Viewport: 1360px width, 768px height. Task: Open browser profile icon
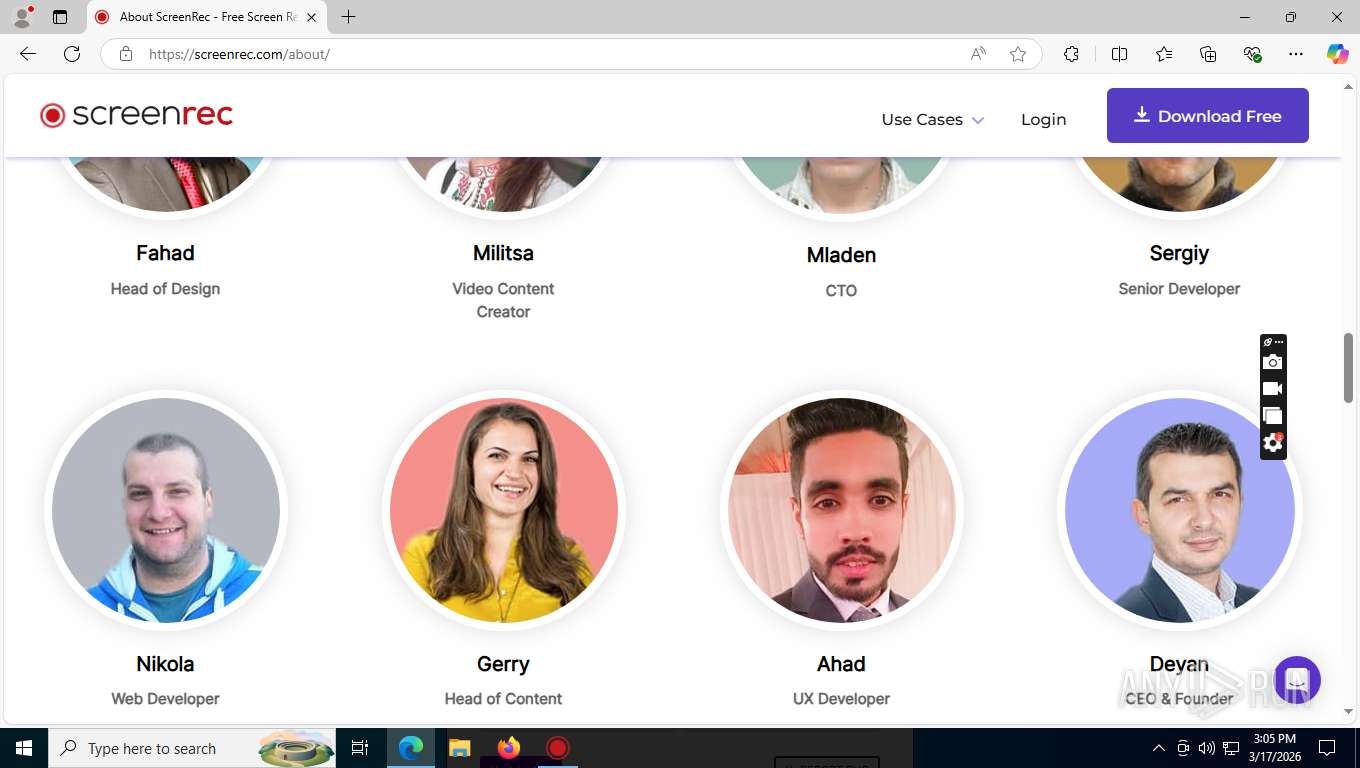pos(22,17)
